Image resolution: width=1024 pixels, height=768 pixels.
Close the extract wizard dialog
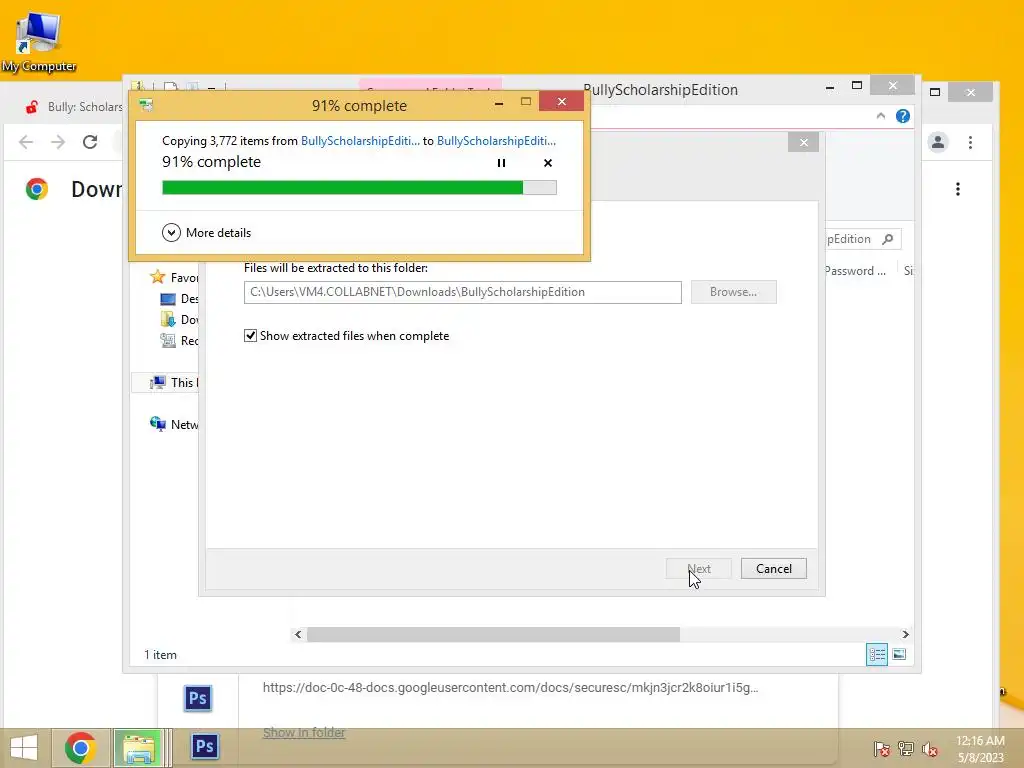tap(803, 142)
